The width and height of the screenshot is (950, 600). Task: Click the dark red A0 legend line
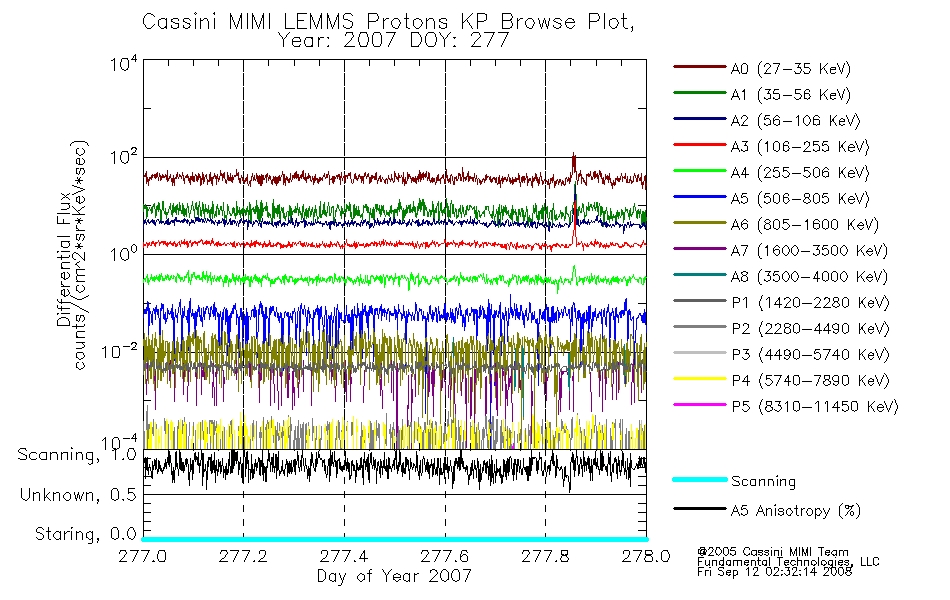[700, 67]
